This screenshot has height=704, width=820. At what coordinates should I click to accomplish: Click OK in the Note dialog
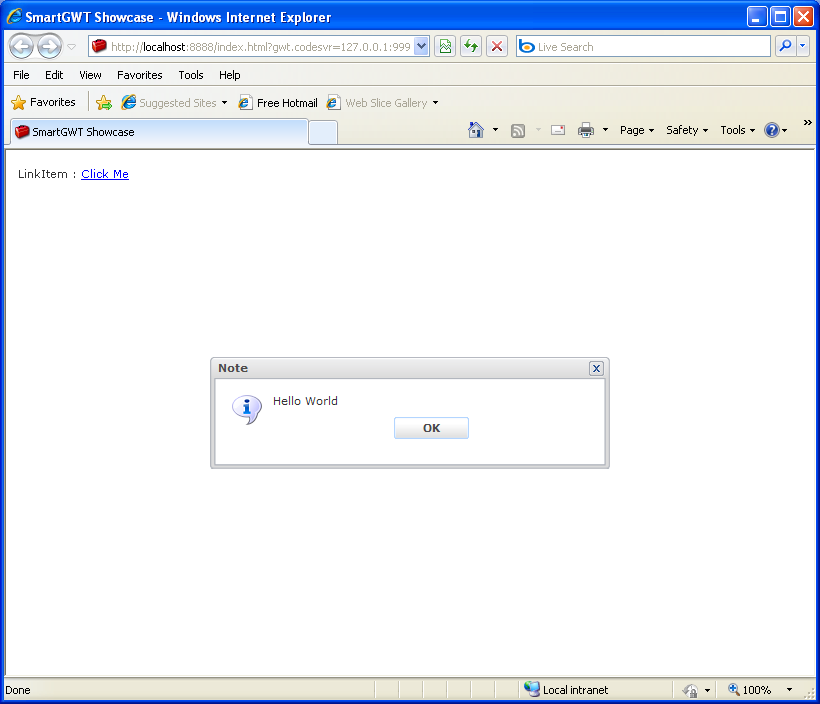(431, 428)
